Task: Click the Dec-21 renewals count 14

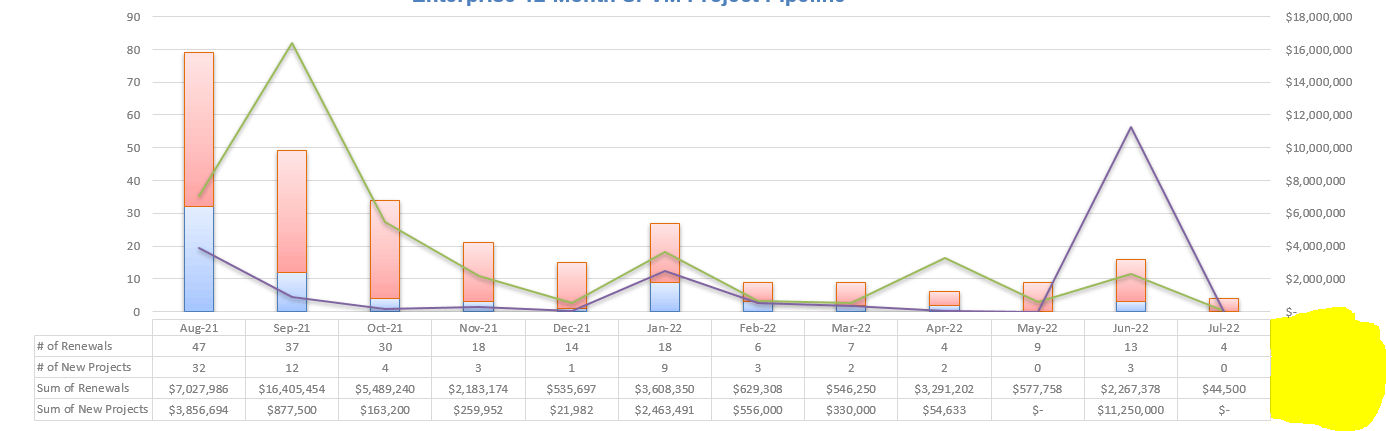Action: point(572,346)
